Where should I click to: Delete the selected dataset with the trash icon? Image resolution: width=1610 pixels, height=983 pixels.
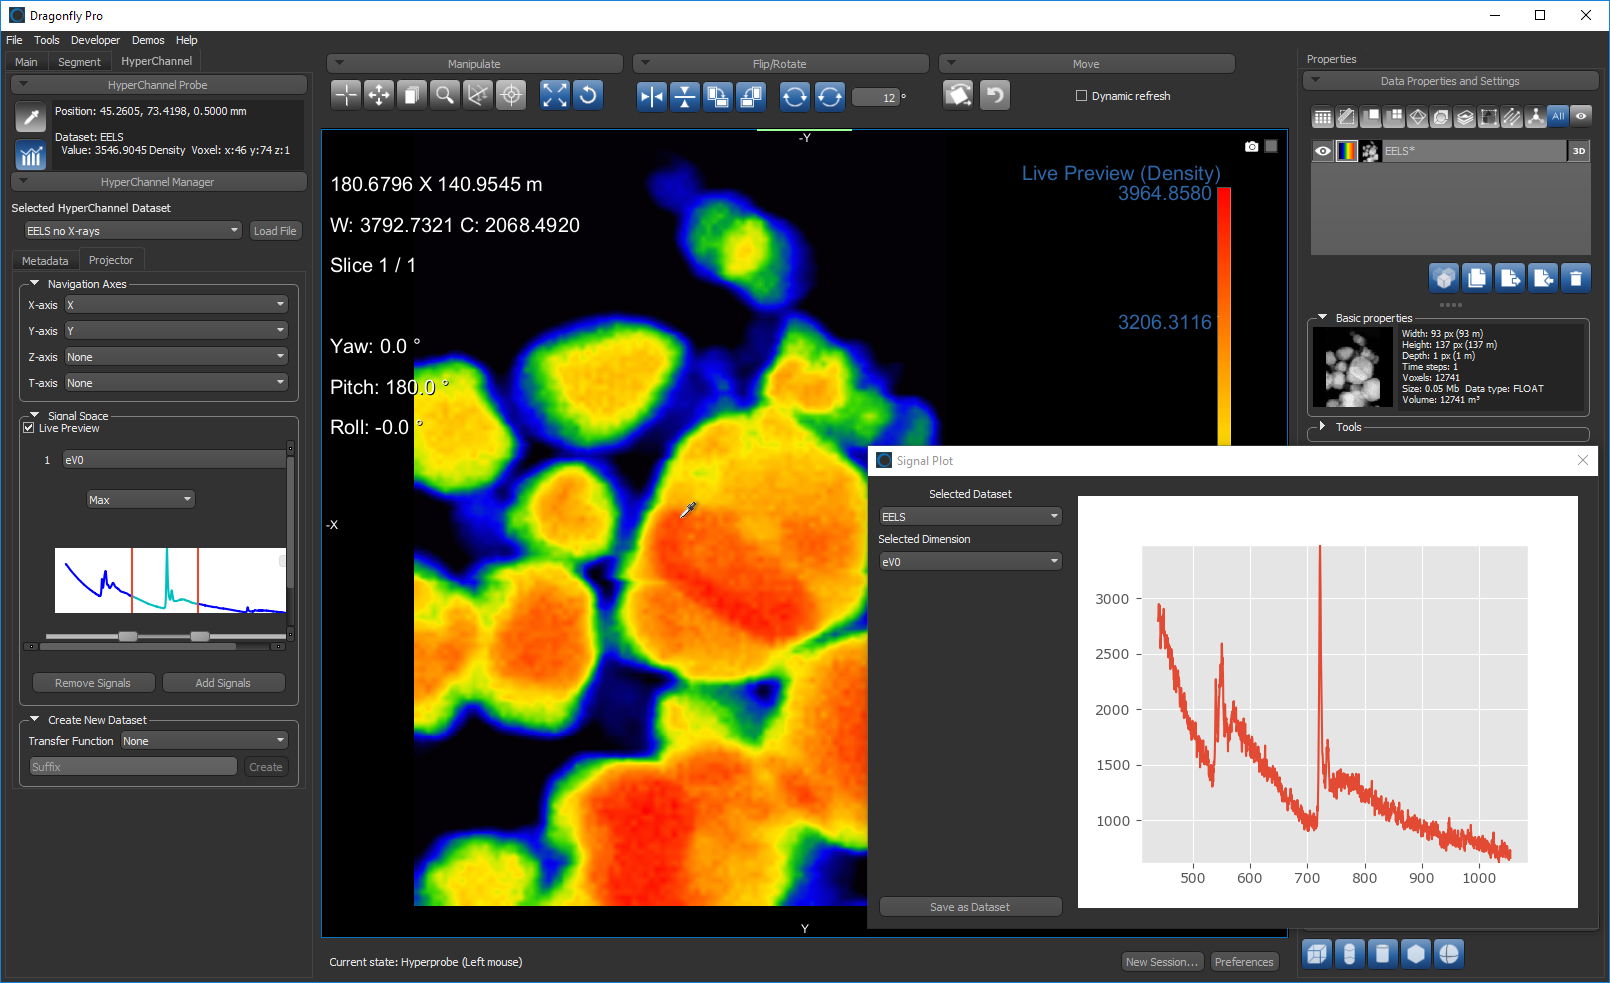(x=1575, y=277)
